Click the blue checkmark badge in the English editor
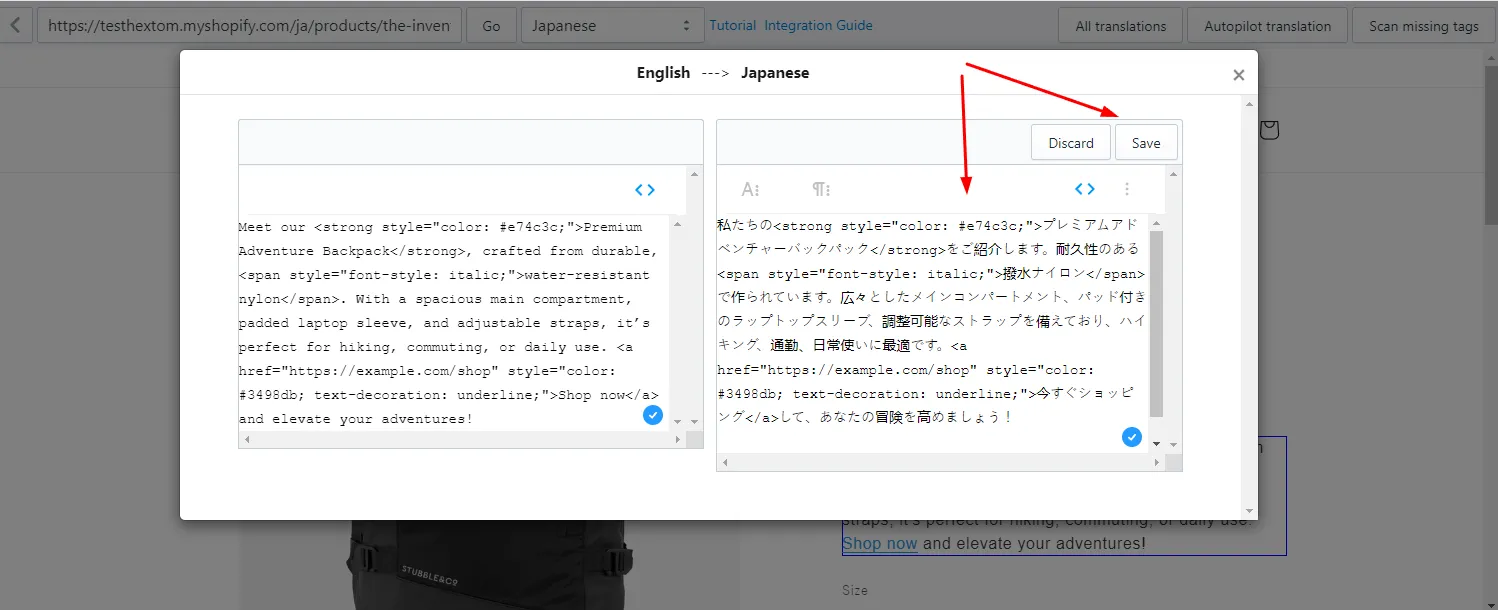Image resolution: width=1498 pixels, height=610 pixels. [x=653, y=415]
